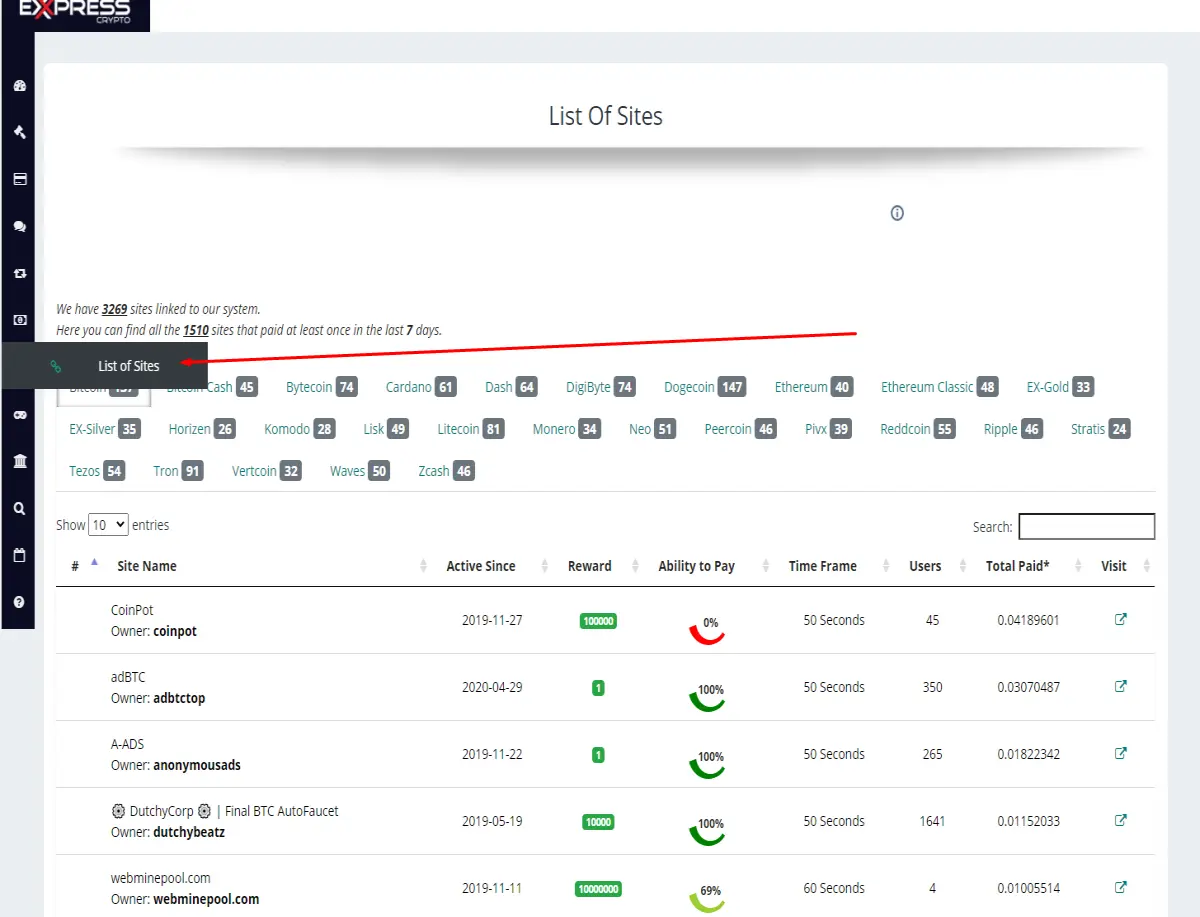Choose the Neo tab
Screen dimensions: 1200x917
click(652, 429)
